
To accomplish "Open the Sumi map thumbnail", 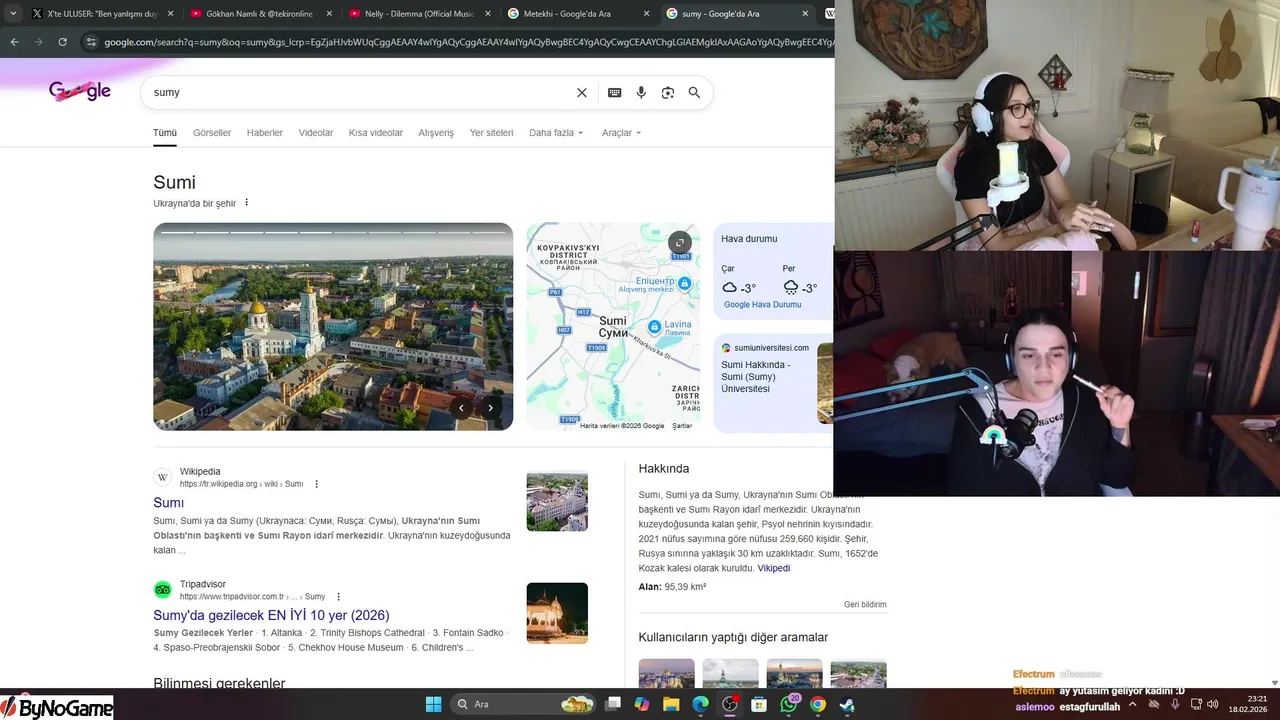I will click(613, 326).
